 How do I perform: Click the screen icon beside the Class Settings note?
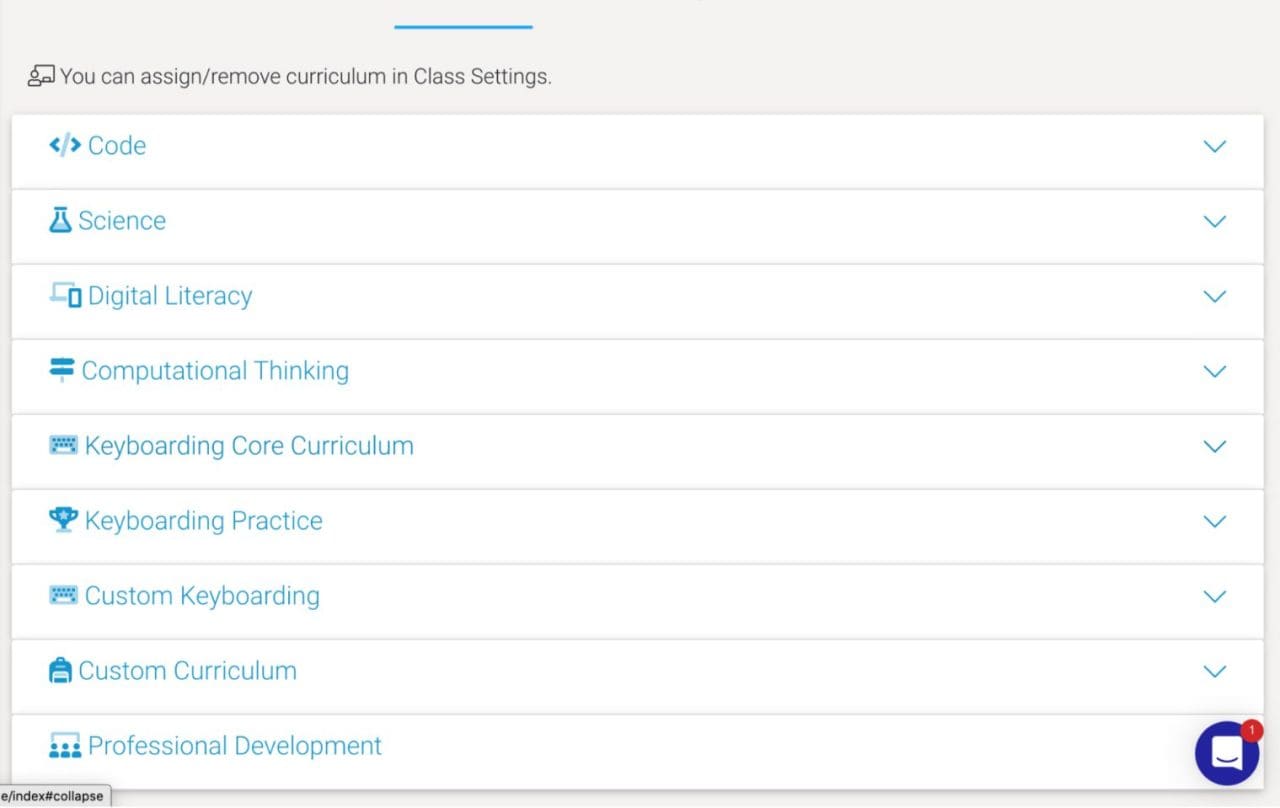pyautogui.click(x=41, y=75)
